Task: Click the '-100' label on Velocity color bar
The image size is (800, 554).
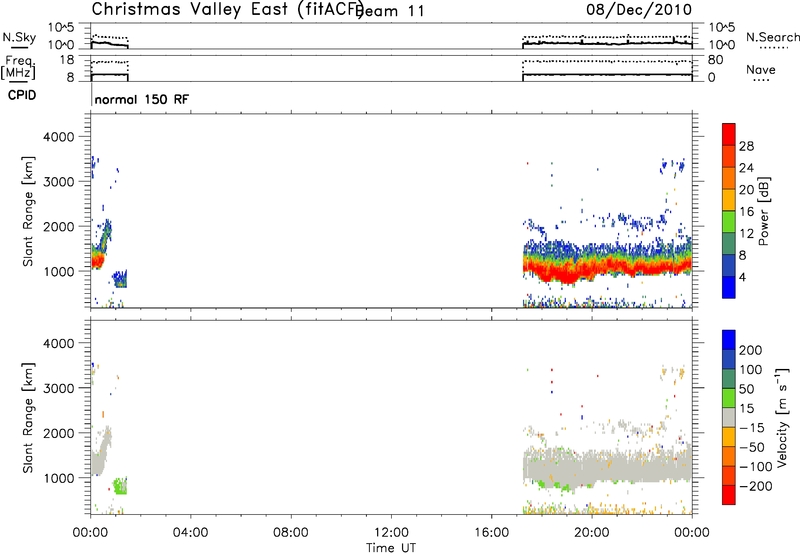Action: tap(756, 467)
